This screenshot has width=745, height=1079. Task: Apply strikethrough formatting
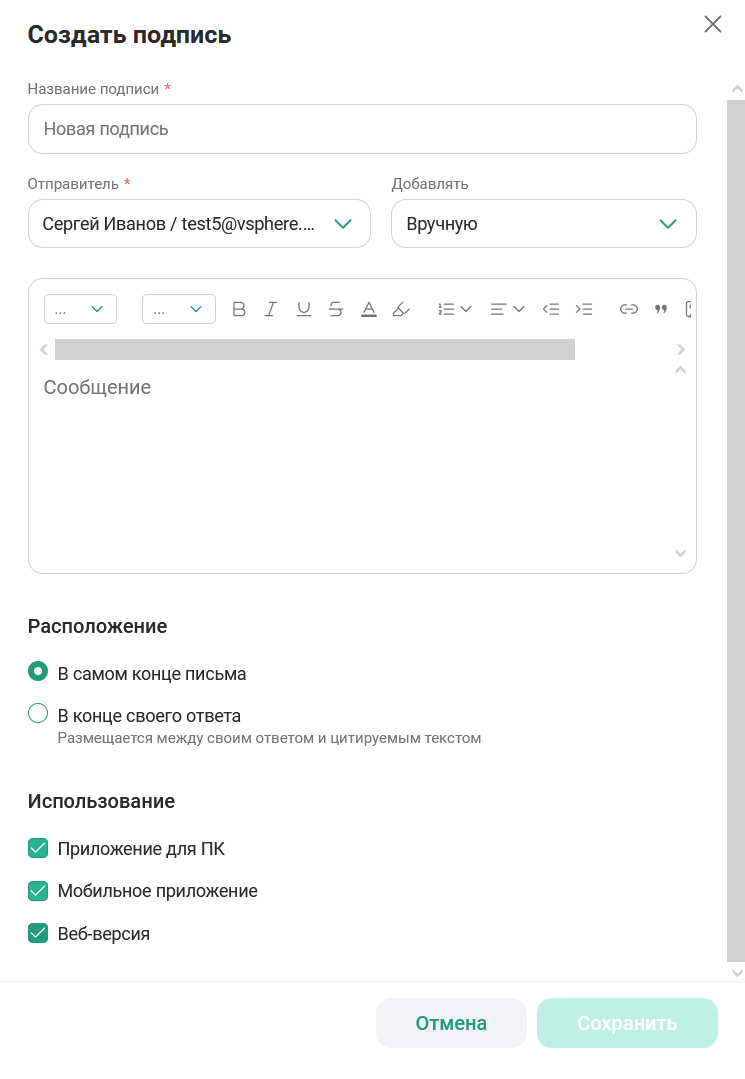click(336, 309)
